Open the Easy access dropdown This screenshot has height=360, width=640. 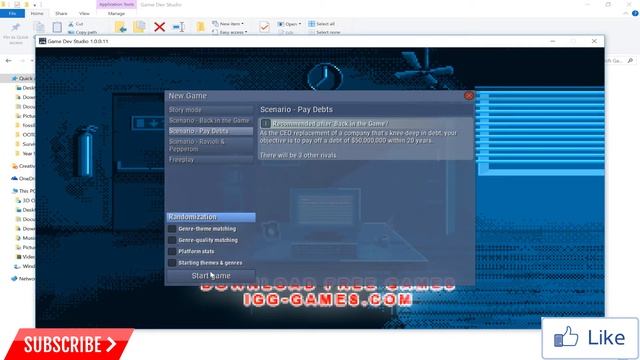click(x=230, y=32)
